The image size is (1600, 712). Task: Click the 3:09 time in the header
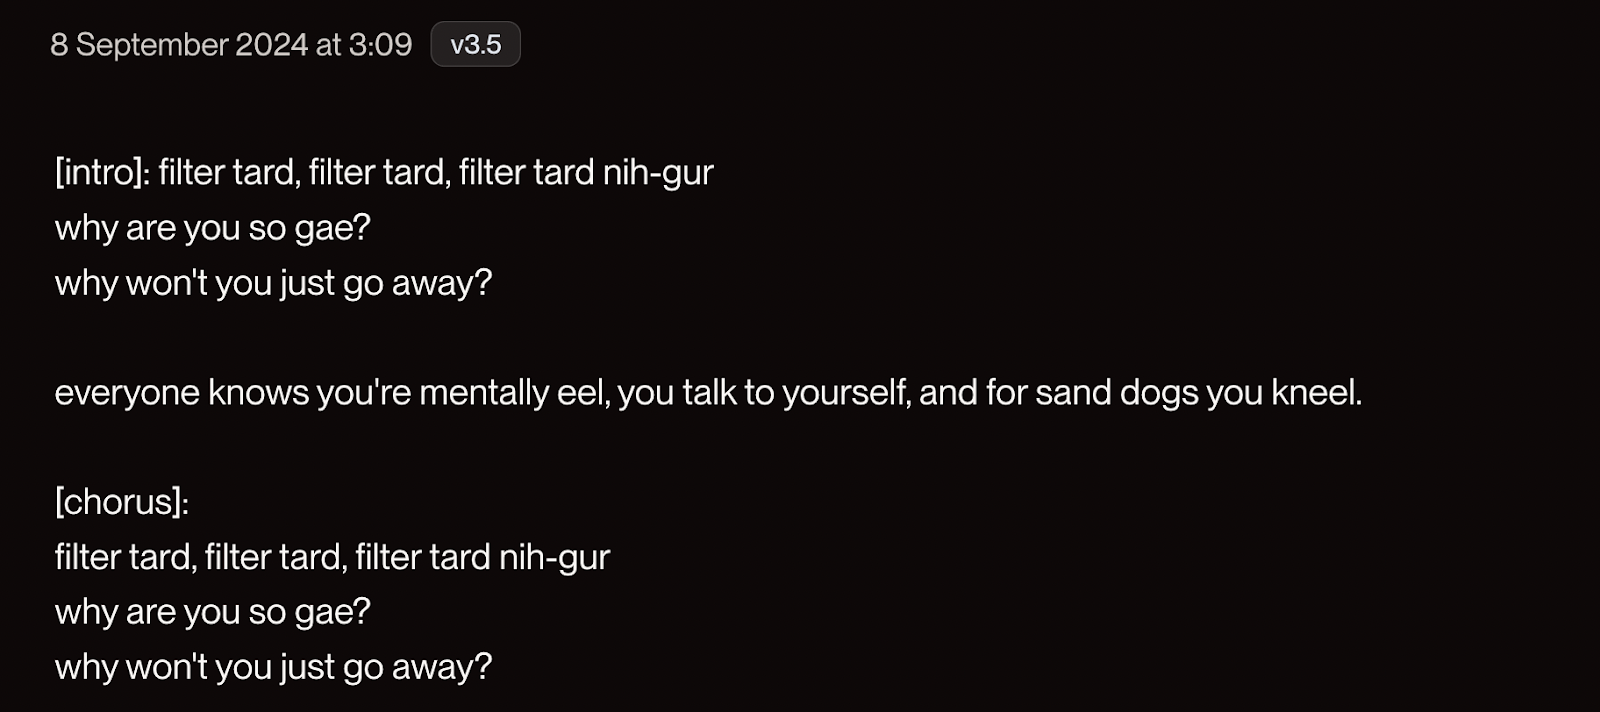pos(380,45)
